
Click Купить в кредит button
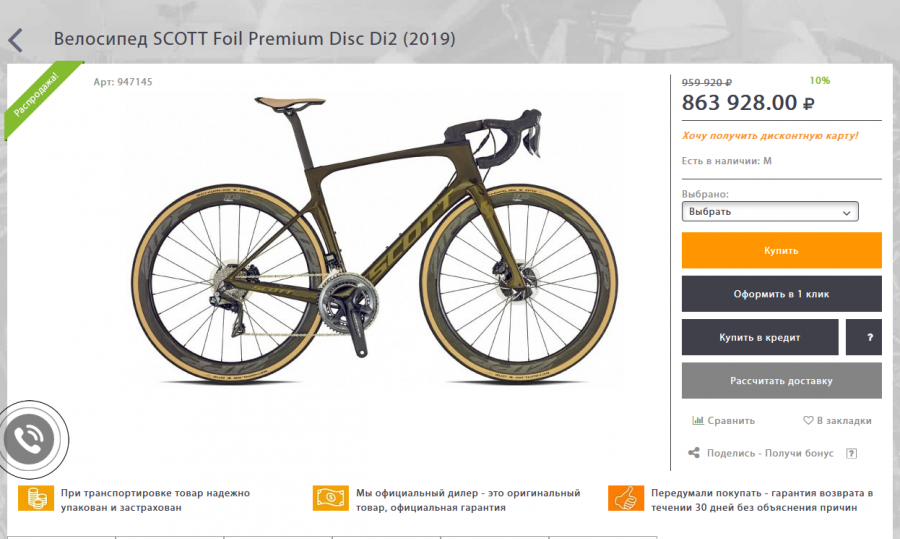point(759,338)
